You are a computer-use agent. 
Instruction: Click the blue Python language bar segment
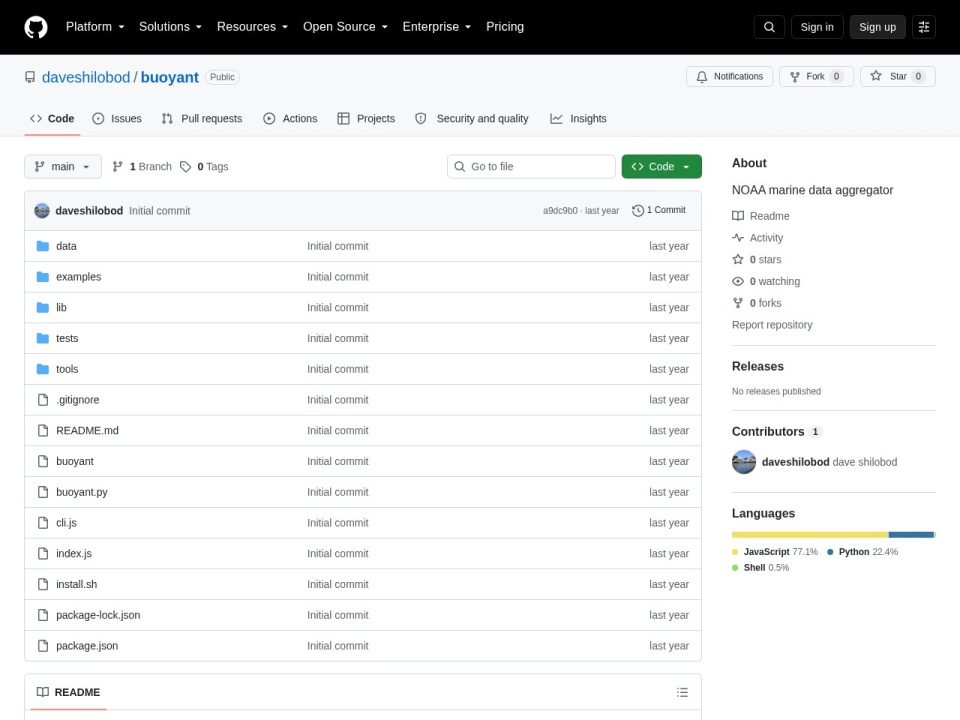pyautogui.click(x=911, y=535)
